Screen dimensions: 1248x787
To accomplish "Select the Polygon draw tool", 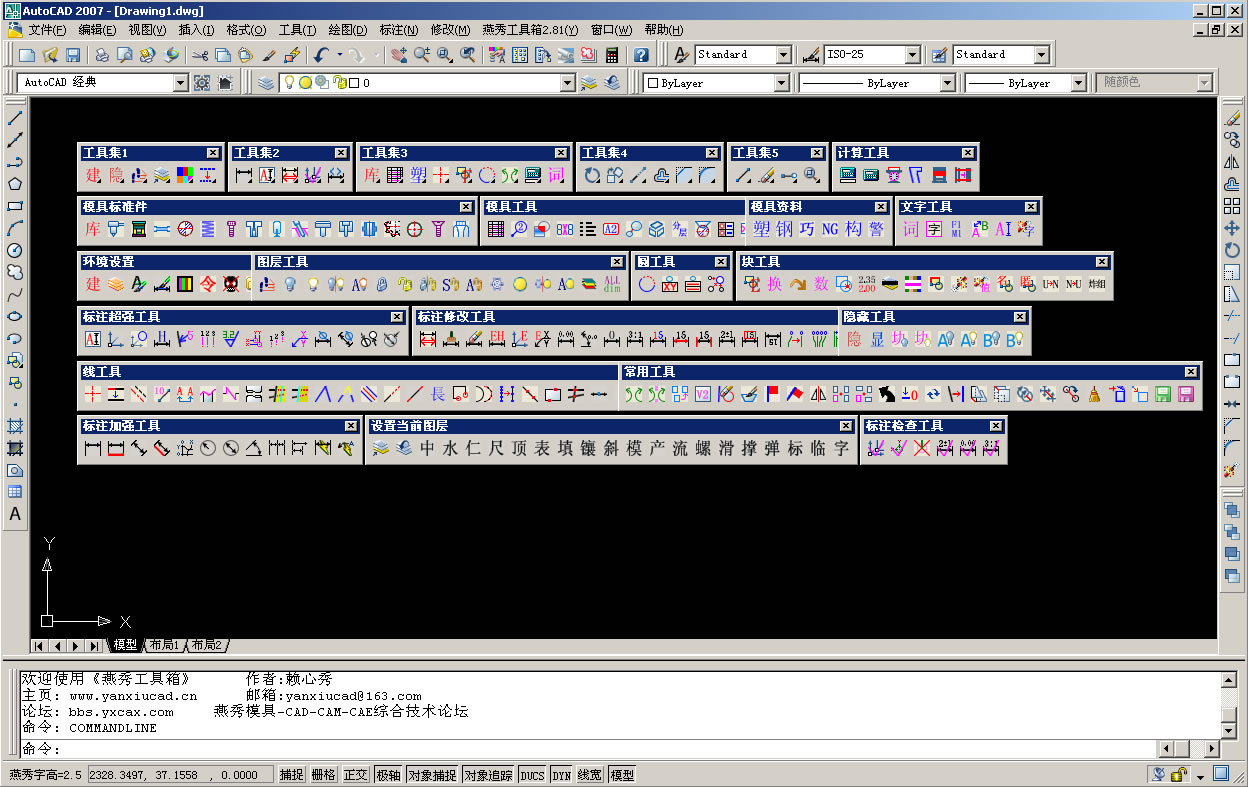I will pos(15,184).
